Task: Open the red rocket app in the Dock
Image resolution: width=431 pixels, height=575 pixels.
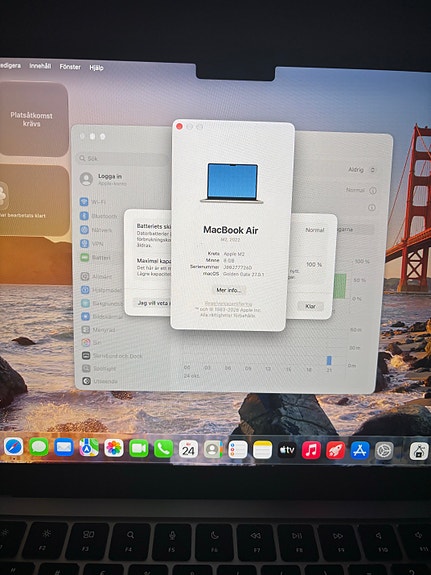Action: [x=335, y=451]
